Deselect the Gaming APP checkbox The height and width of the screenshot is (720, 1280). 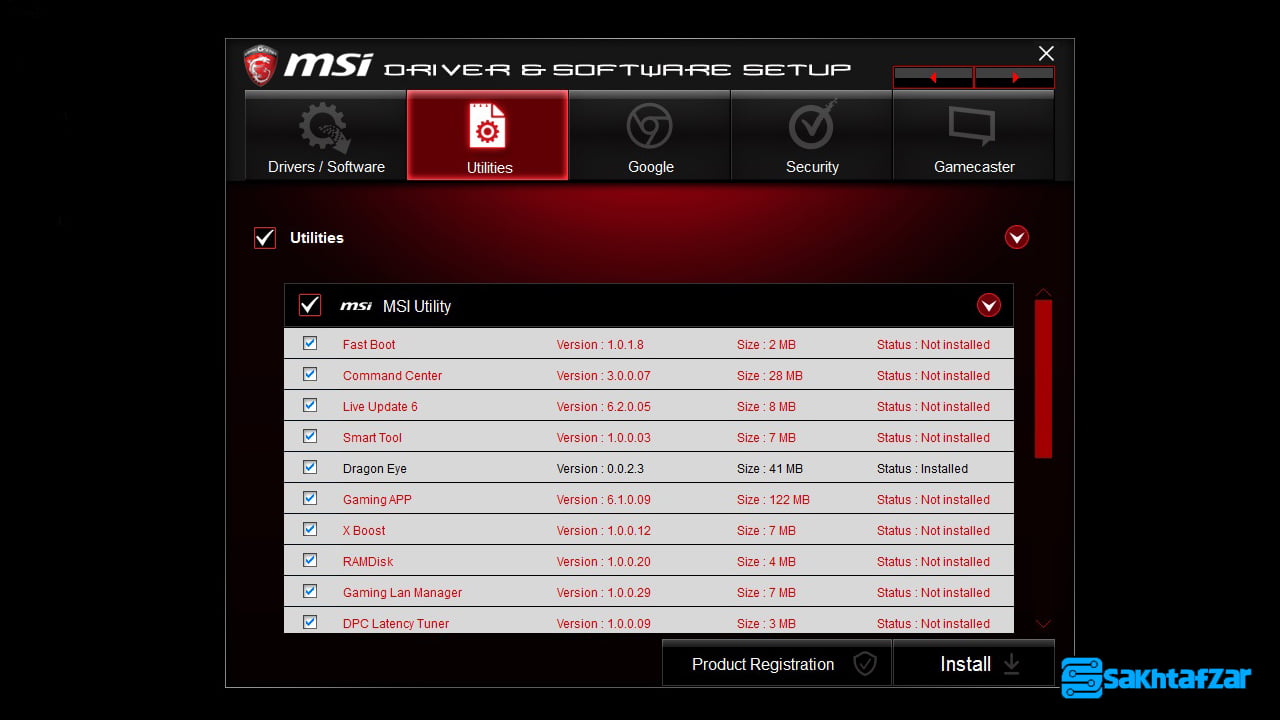pyautogui.click(x=310, y=498)
